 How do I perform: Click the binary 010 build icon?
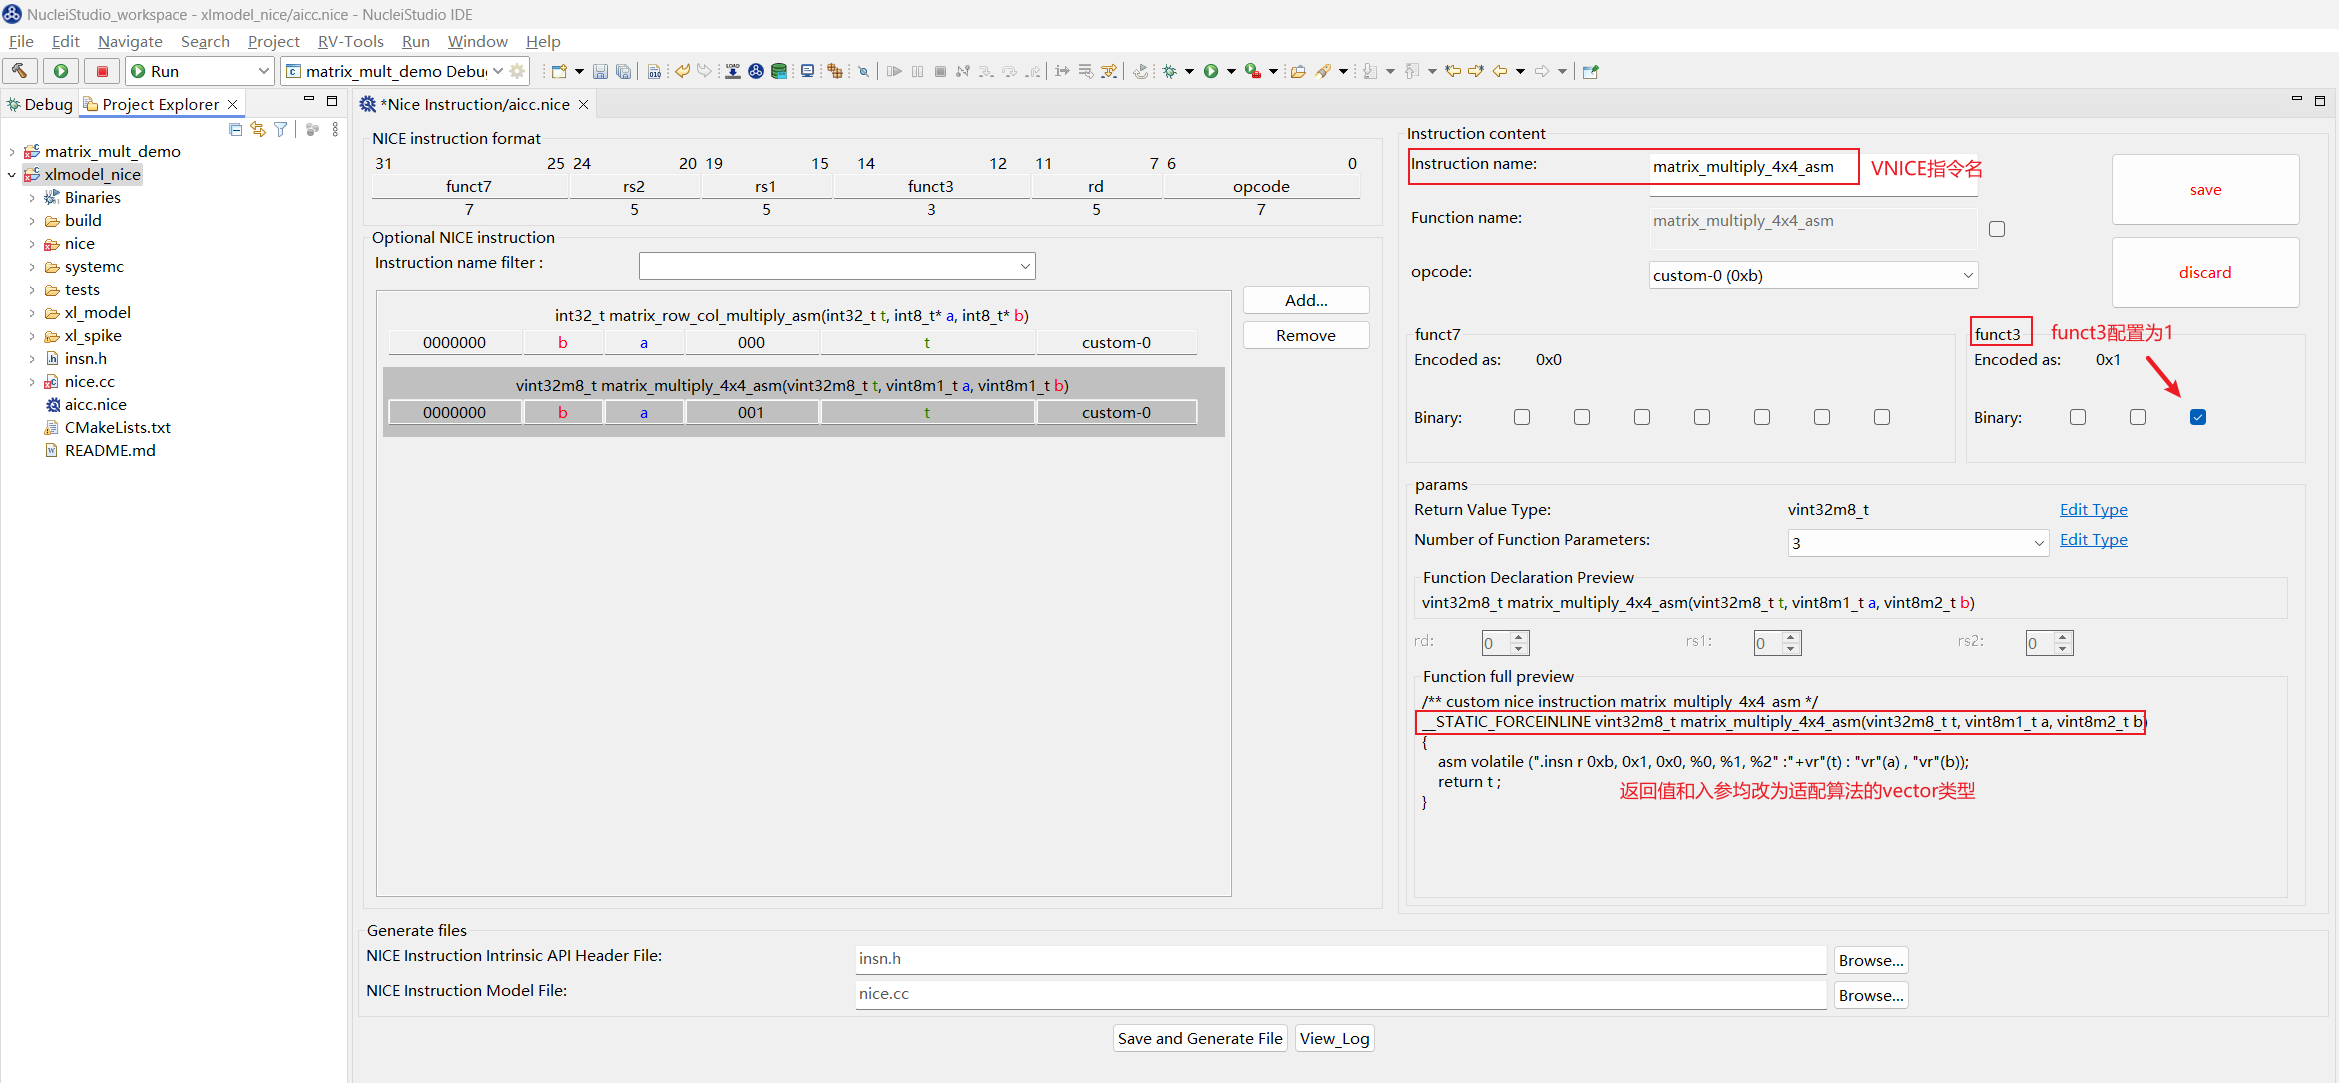pyautogui.click(x=654, y=71)
